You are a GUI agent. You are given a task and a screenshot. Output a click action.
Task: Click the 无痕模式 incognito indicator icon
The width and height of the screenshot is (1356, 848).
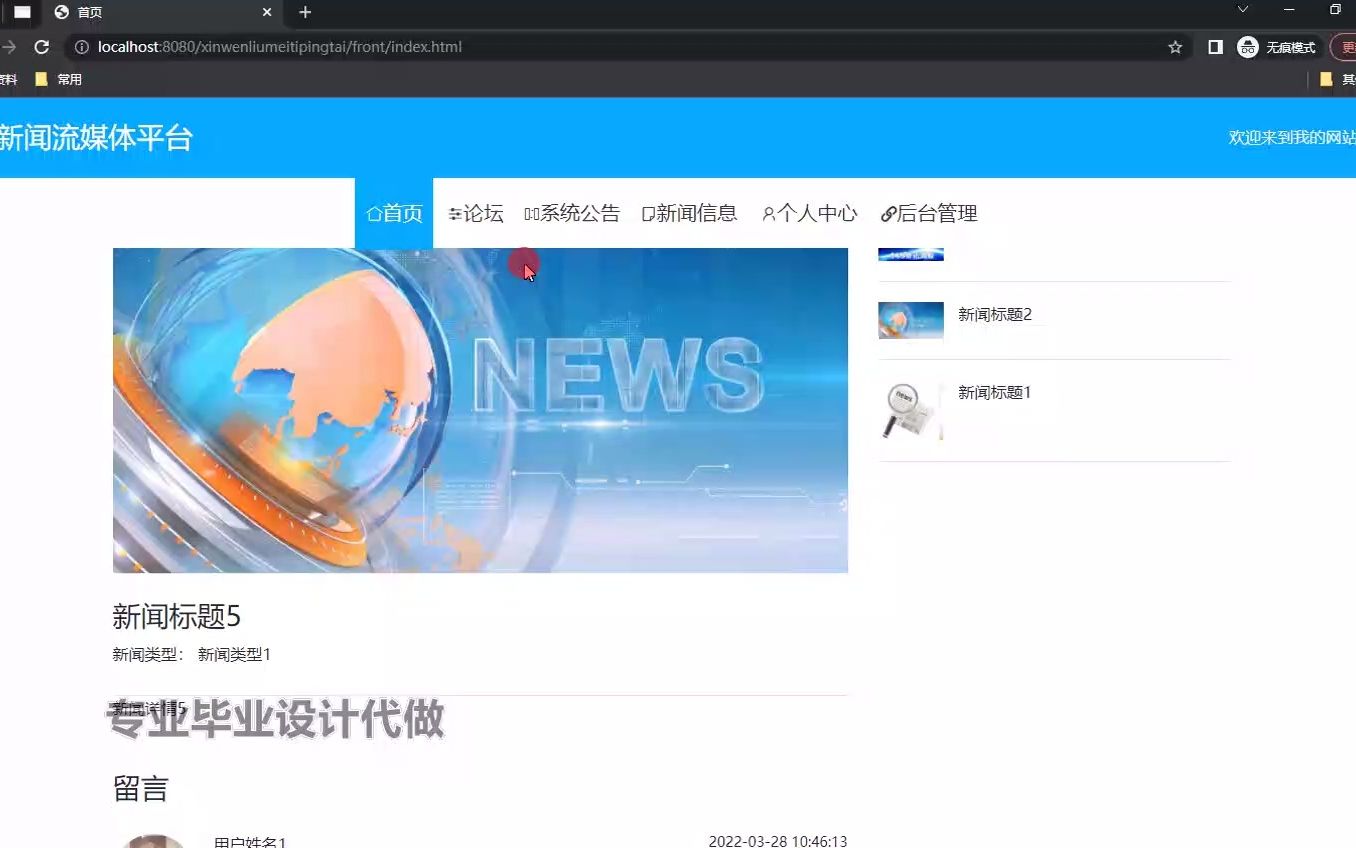1247,46
